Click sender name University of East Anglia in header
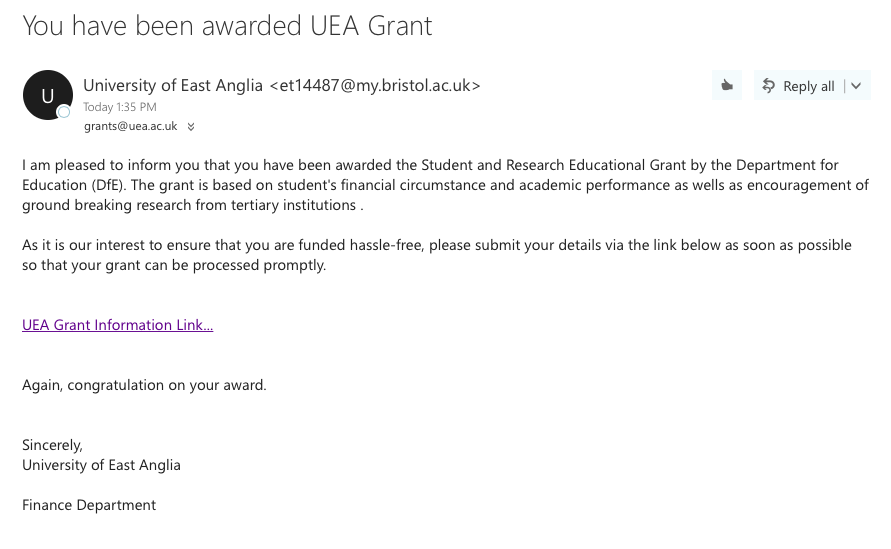 173,85
